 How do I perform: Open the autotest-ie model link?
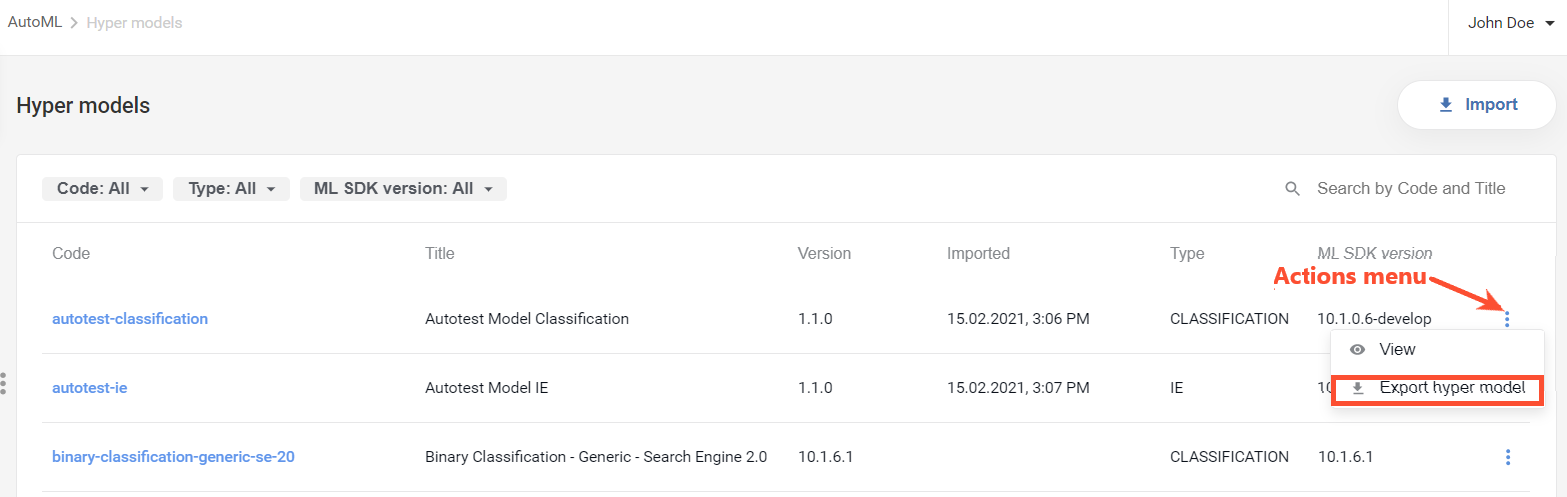tap(90, 388)
